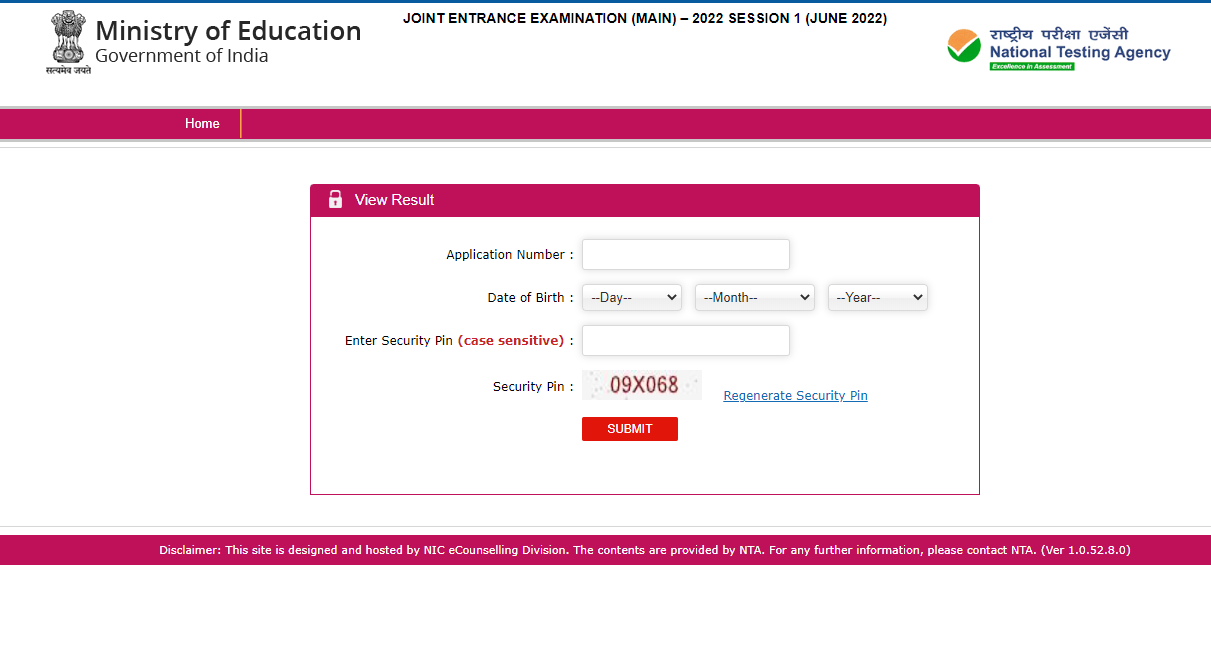The height and width of the screenshot is (651, 1211).
Task: Click the Government of India emblem
Action: 68,41
